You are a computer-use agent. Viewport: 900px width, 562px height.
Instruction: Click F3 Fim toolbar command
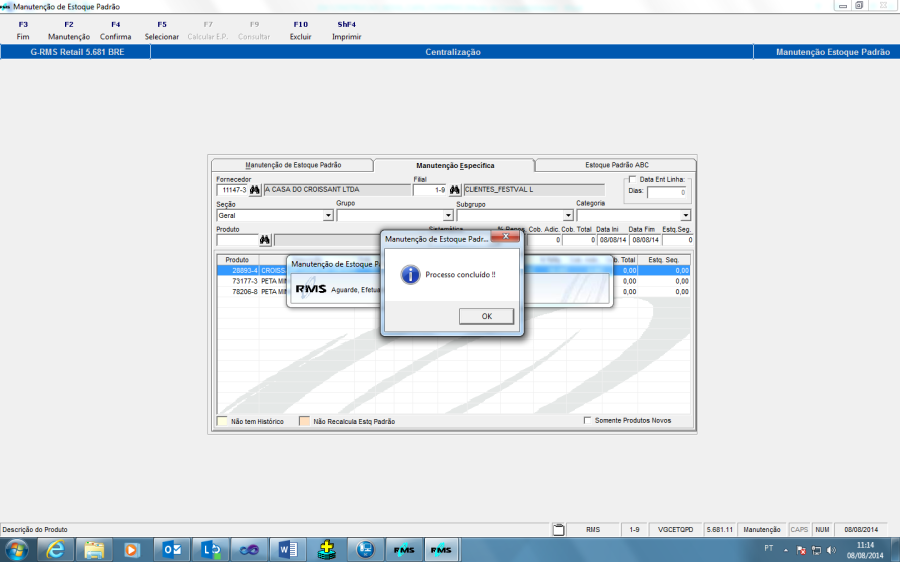pos(23,30)
